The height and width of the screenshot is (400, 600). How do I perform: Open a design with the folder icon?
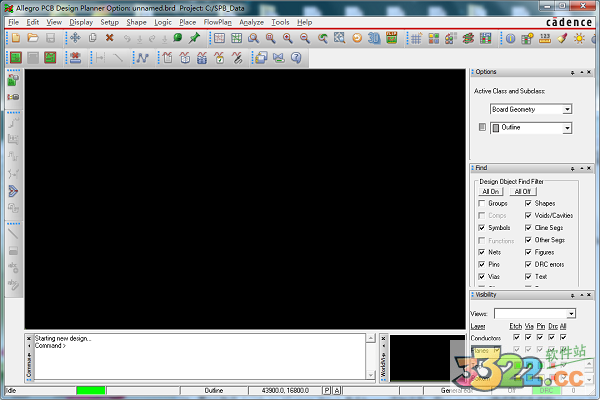pyautogui.click(x=33, y=38)
